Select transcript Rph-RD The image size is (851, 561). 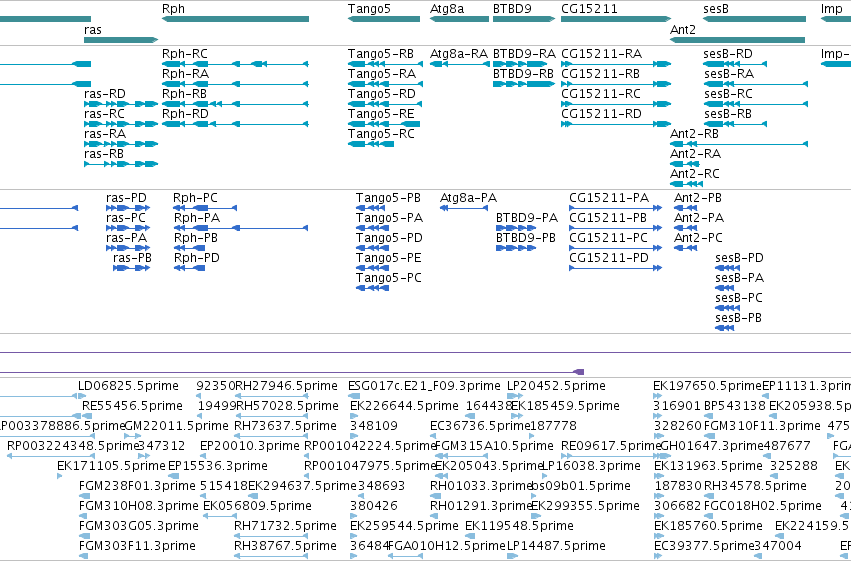[x=235, y=124]
